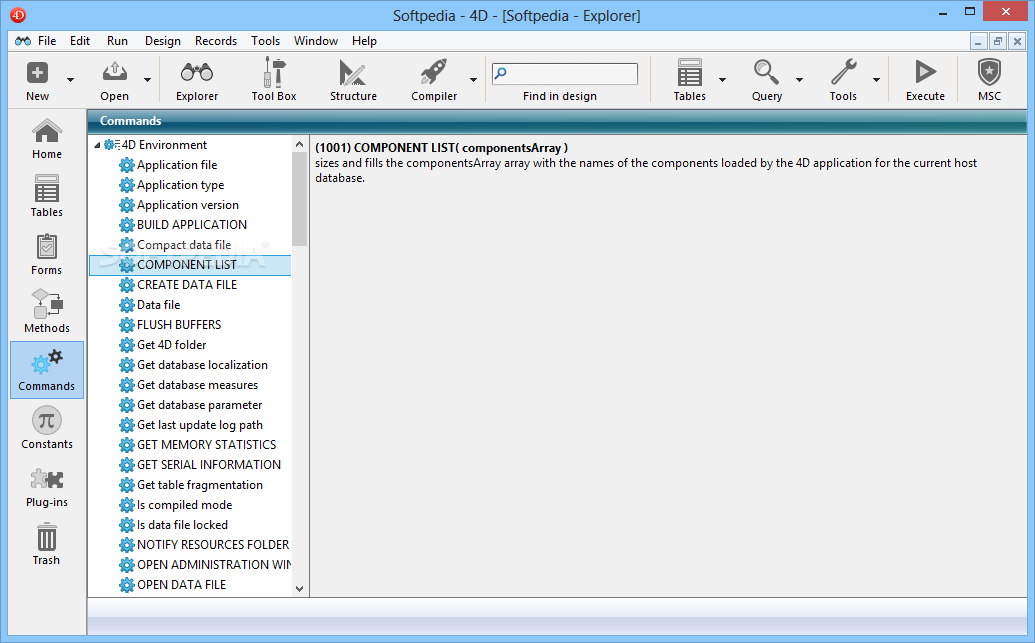Open the Edit menu
This screenshot has height=643, width=1035.
click(x=80, y=41)
